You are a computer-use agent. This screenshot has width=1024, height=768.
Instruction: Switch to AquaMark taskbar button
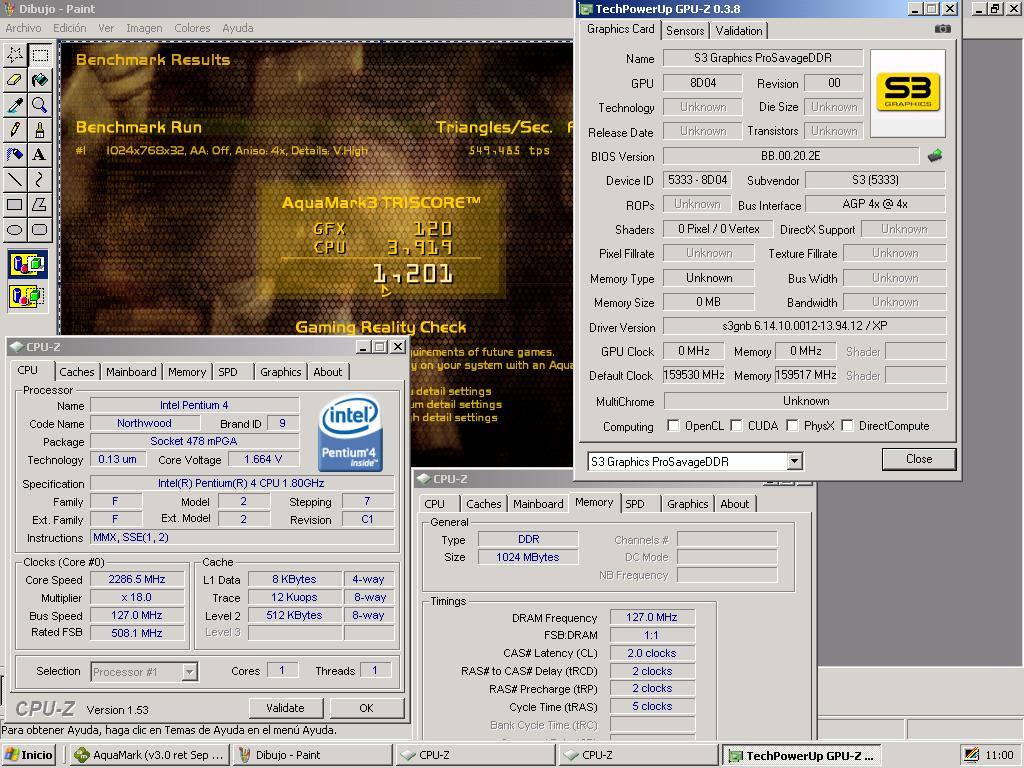click(x=150, y=755)
